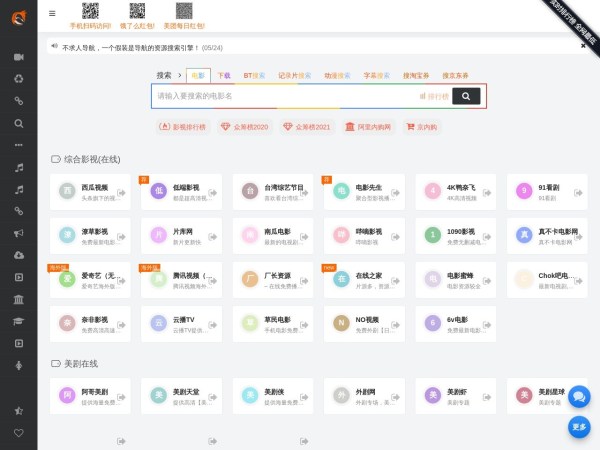The width and height of the screenshot is (600, 450).
Task: Open the 外剧网 site card
Action: (364, 396)
